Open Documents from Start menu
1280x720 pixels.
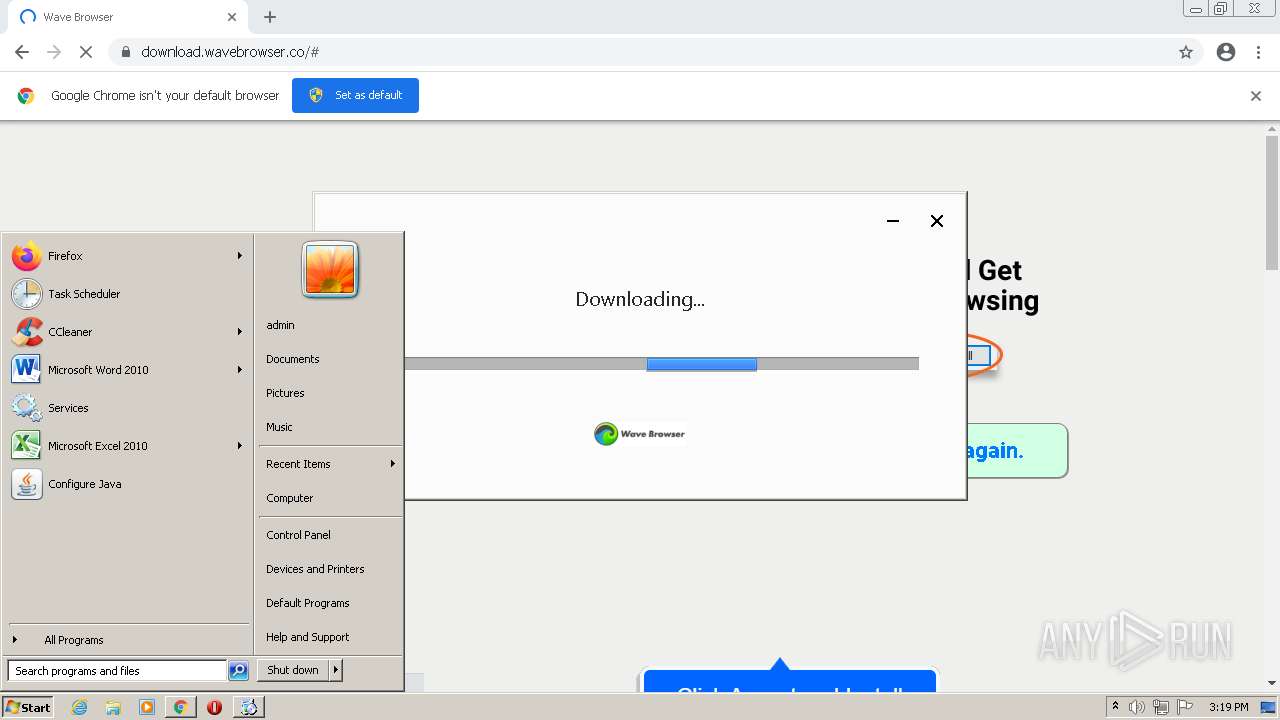tap(293, 359)
